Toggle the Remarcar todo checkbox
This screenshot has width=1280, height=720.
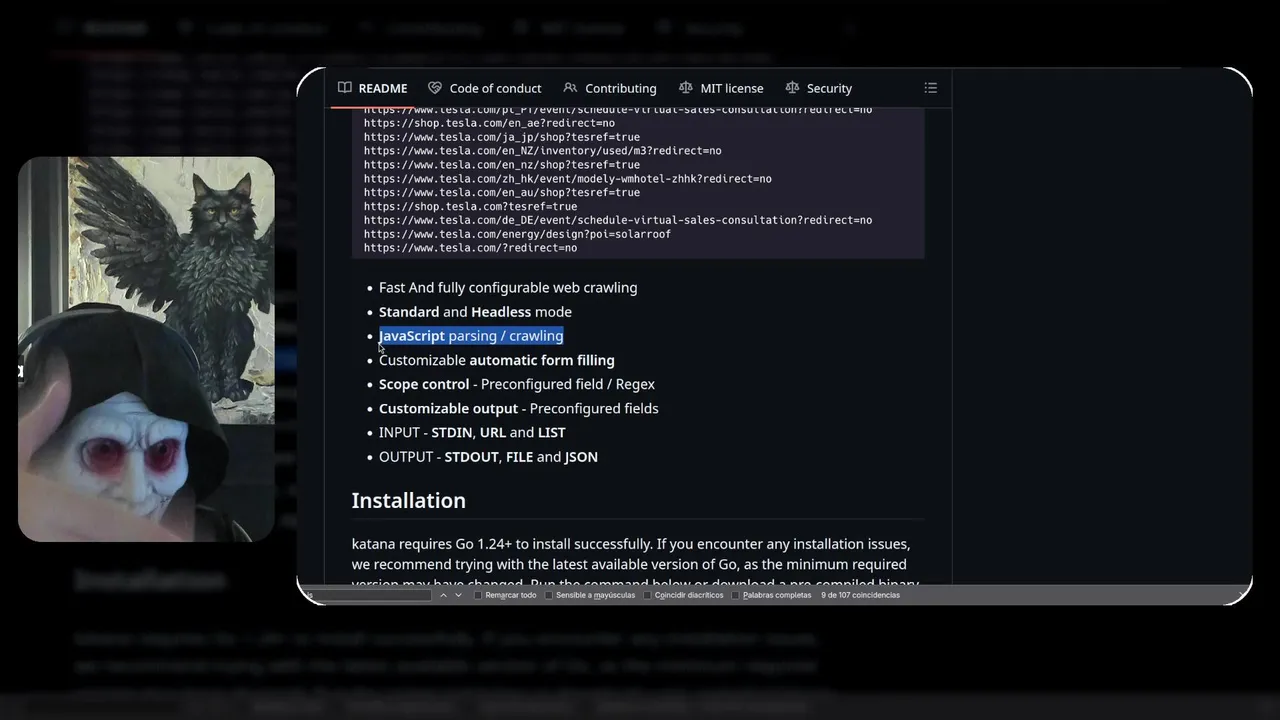[478, 595]
